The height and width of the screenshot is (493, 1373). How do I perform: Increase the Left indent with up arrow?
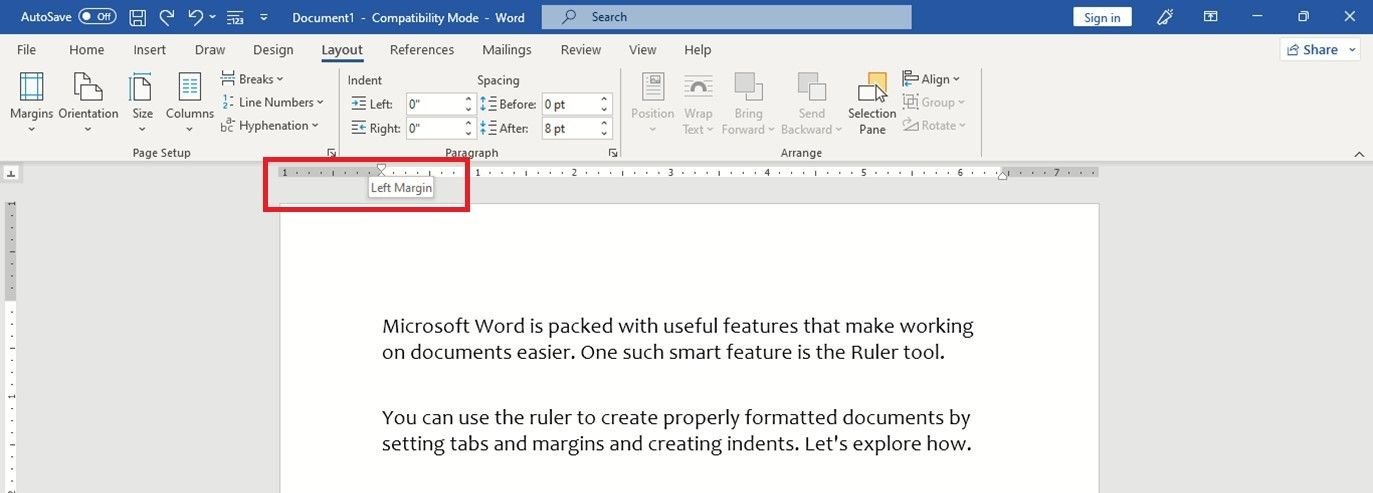point(468,99)
